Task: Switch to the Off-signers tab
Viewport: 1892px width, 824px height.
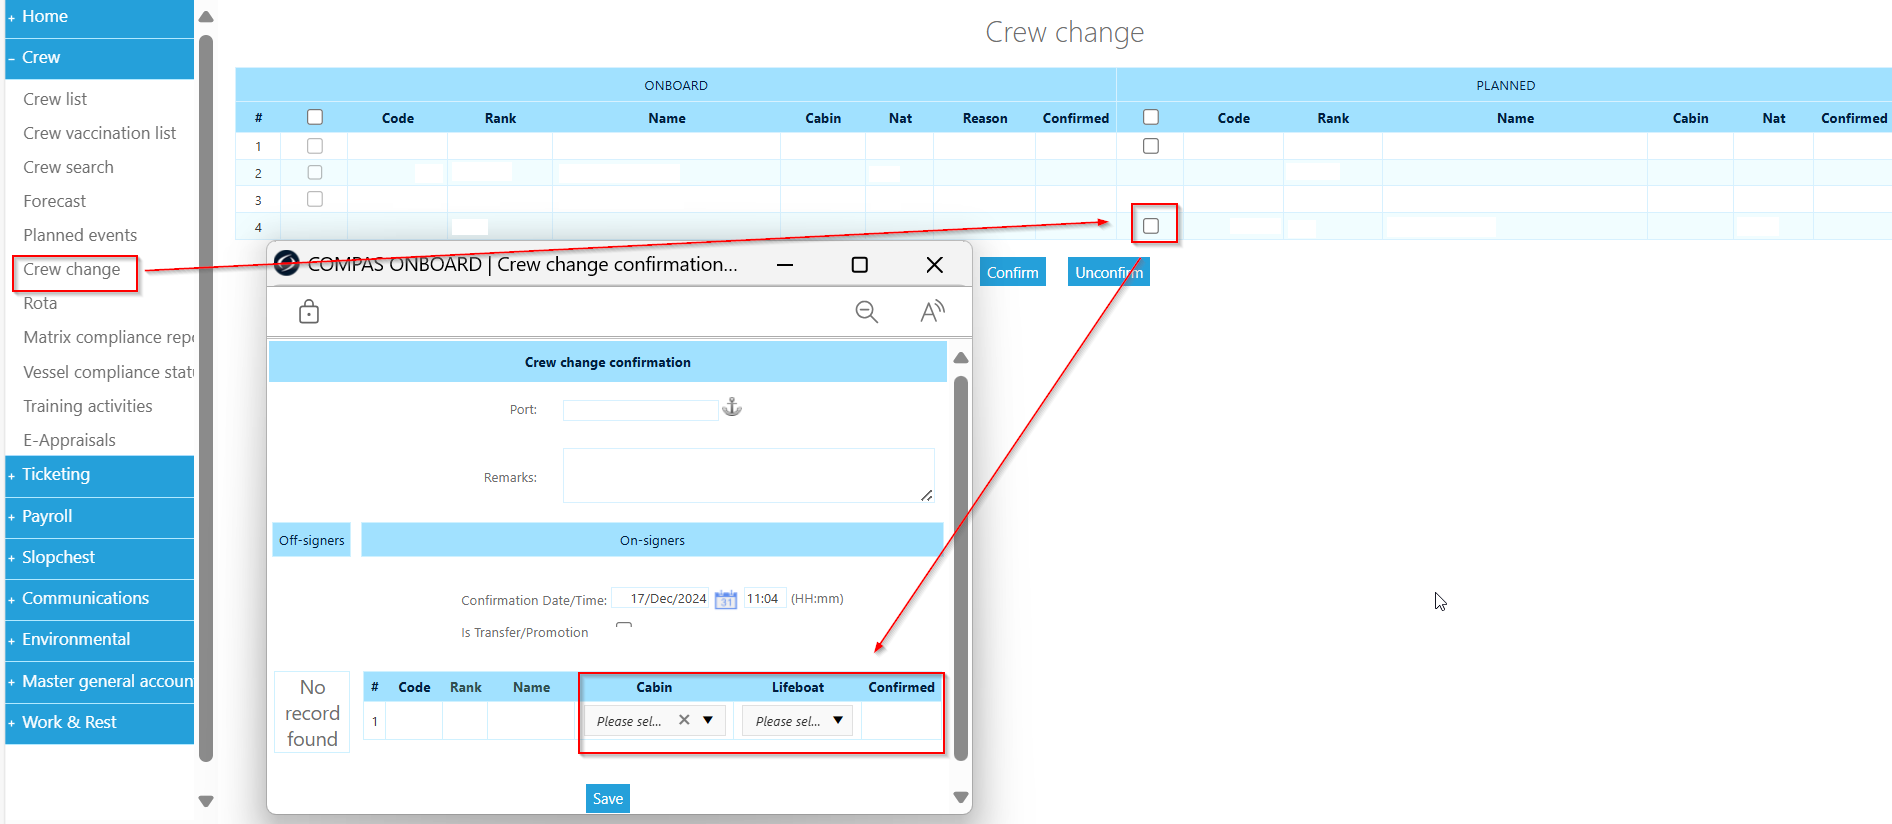Action: point(312,540)
